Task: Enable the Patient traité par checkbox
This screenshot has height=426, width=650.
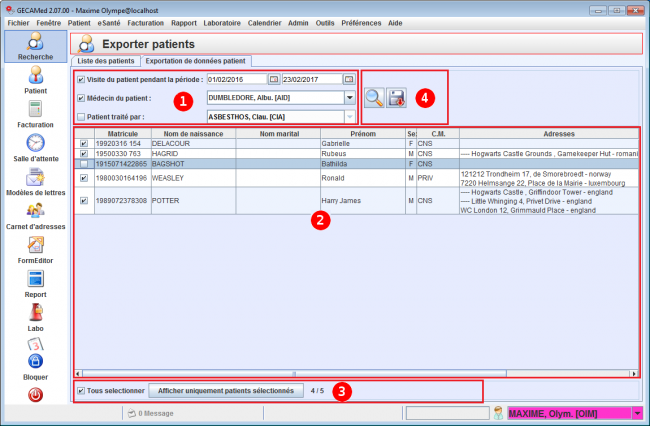Action: point(81,117)
